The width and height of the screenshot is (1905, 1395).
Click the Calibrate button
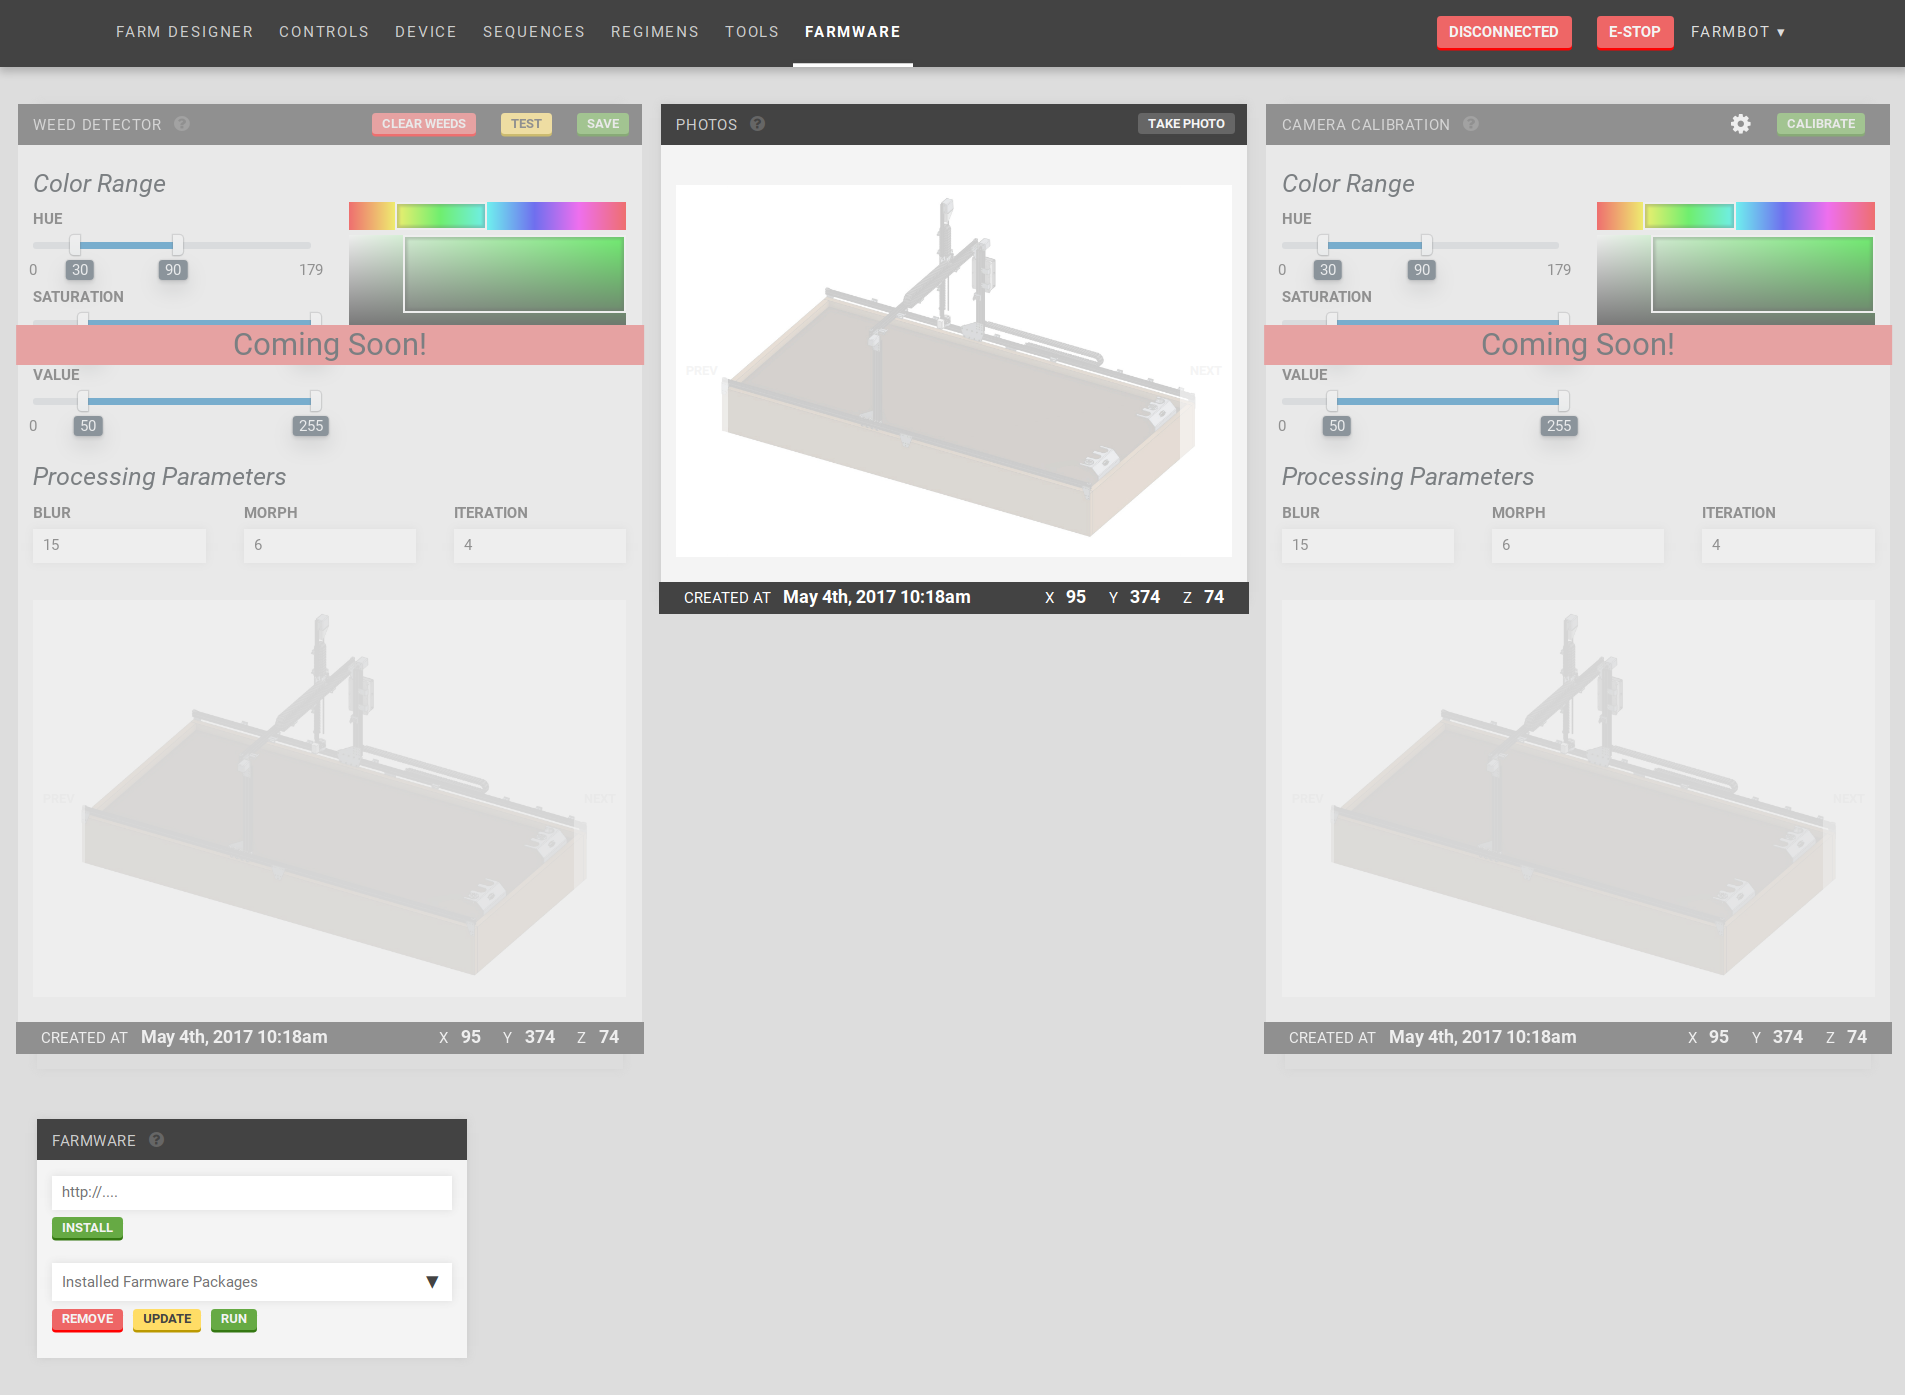(x=1820, y=124)
